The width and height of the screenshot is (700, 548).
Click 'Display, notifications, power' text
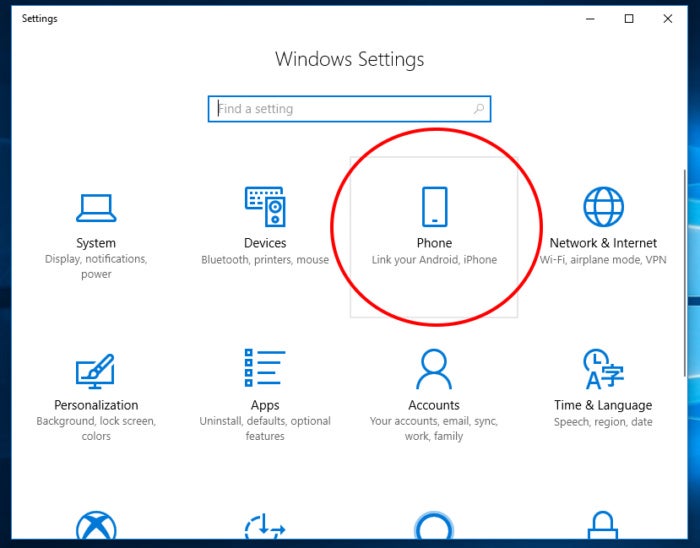96,266
